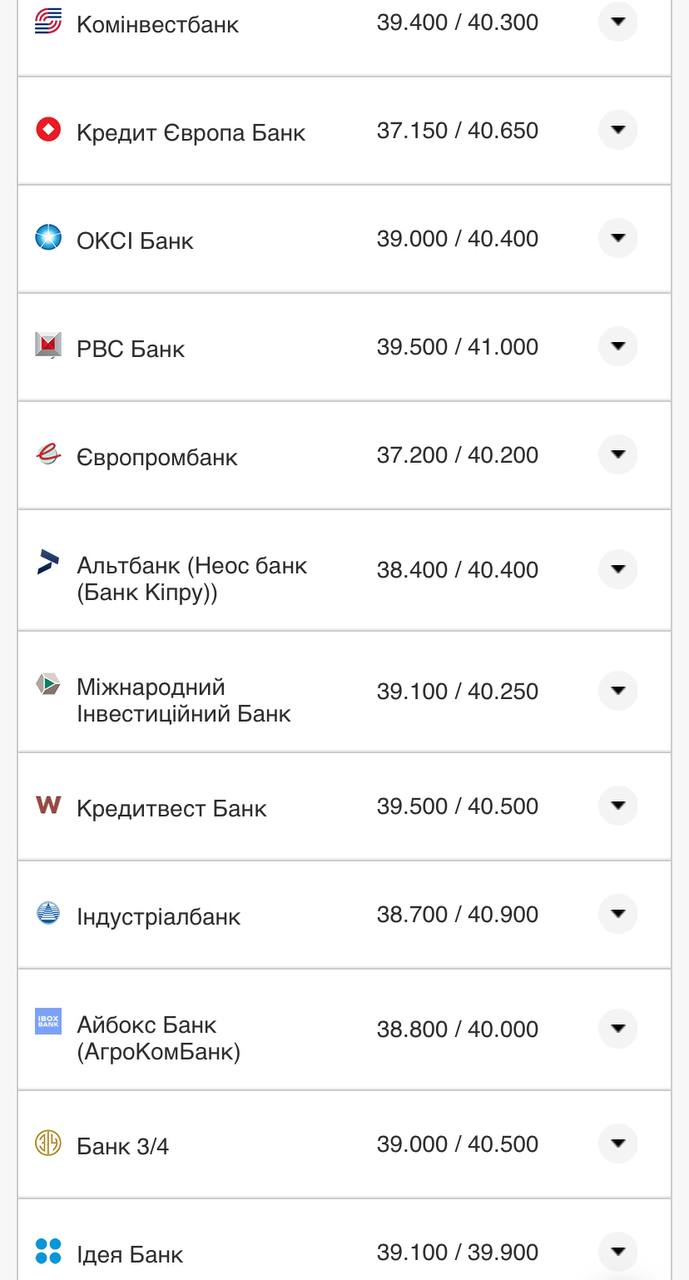Select the ОКСІ Банк globe icon
This screenshot has height=1280, width=689.
pos(47,238)
